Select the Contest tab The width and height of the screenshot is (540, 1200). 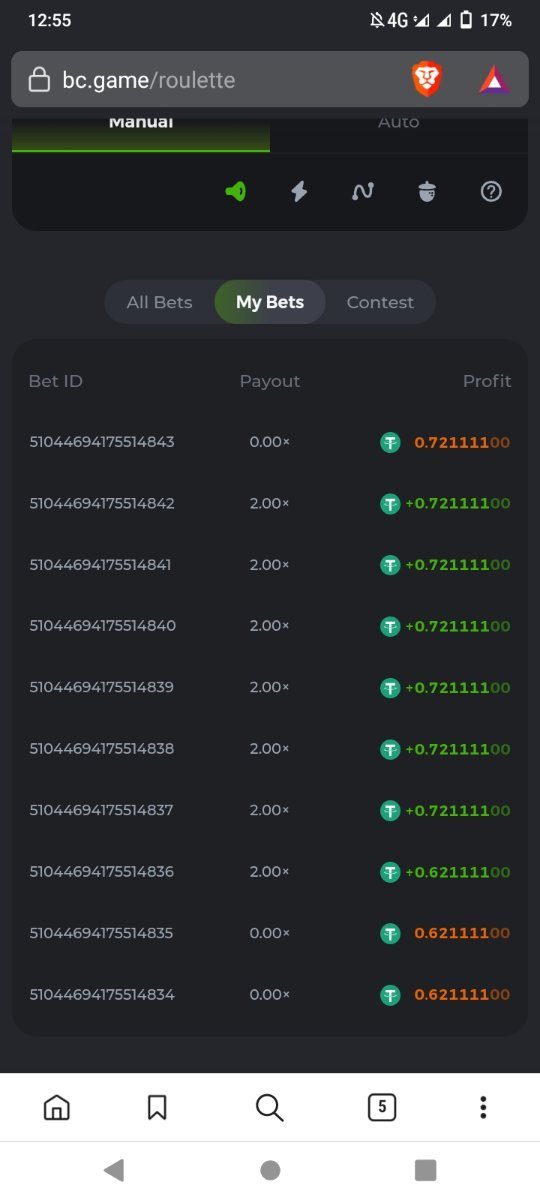coord(380,302)
